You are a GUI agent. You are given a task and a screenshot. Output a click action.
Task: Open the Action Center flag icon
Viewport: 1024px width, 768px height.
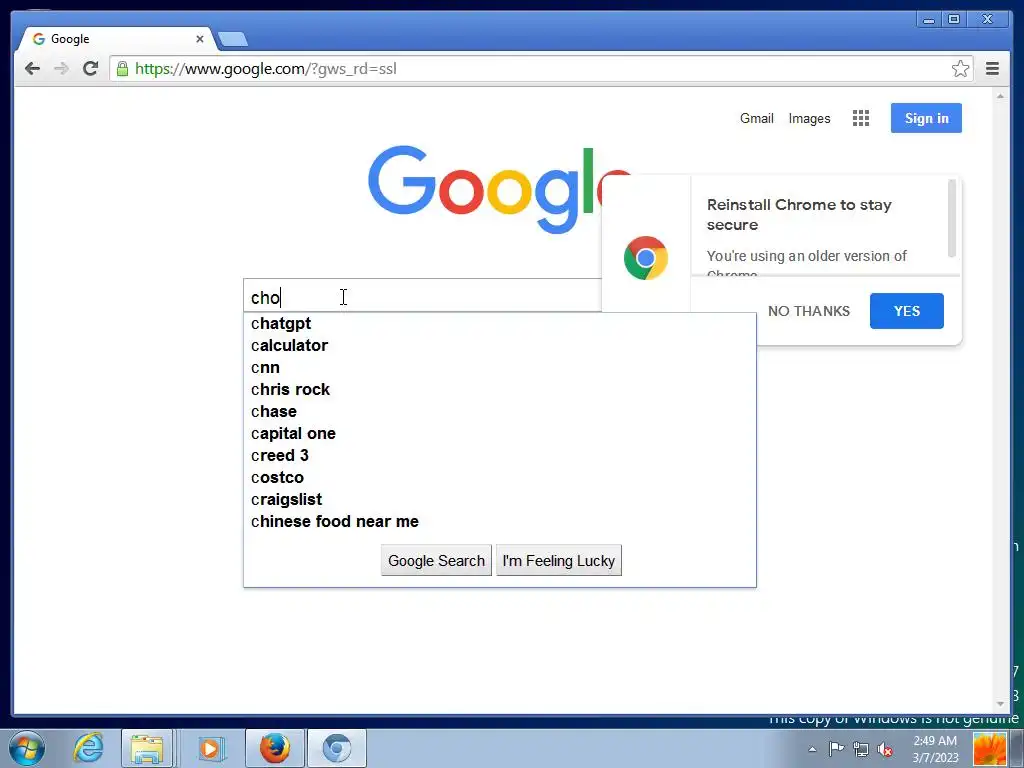836,749
